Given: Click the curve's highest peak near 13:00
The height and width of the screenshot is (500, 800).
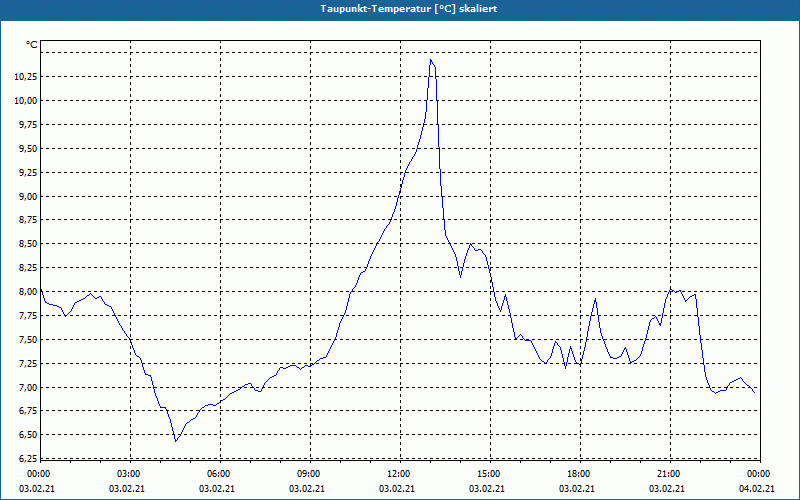Looking at the screenshot, I should tap(431, 60).
